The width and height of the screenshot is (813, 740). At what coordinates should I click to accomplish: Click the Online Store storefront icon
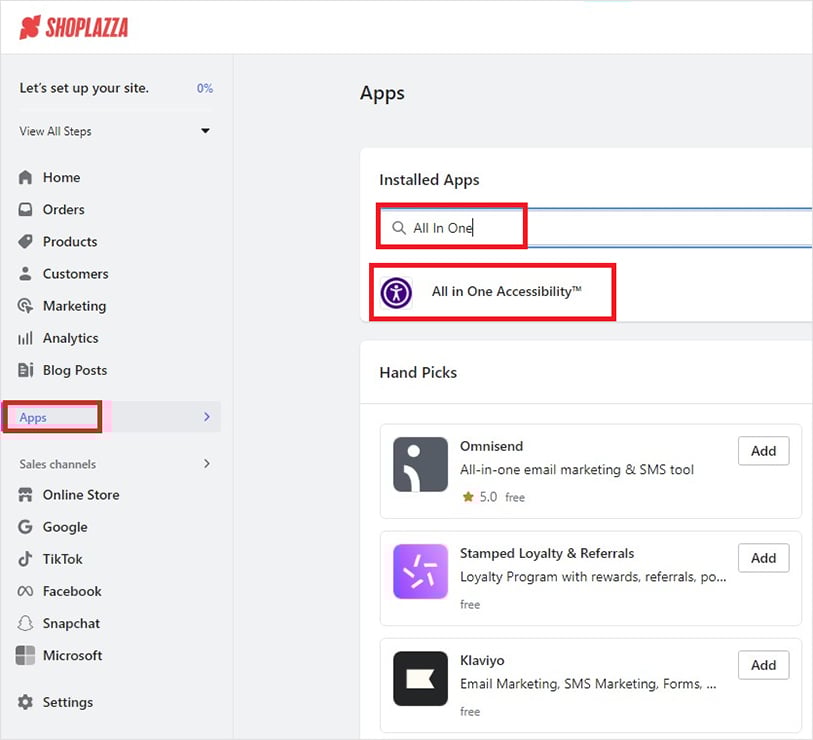click(25, 495)
